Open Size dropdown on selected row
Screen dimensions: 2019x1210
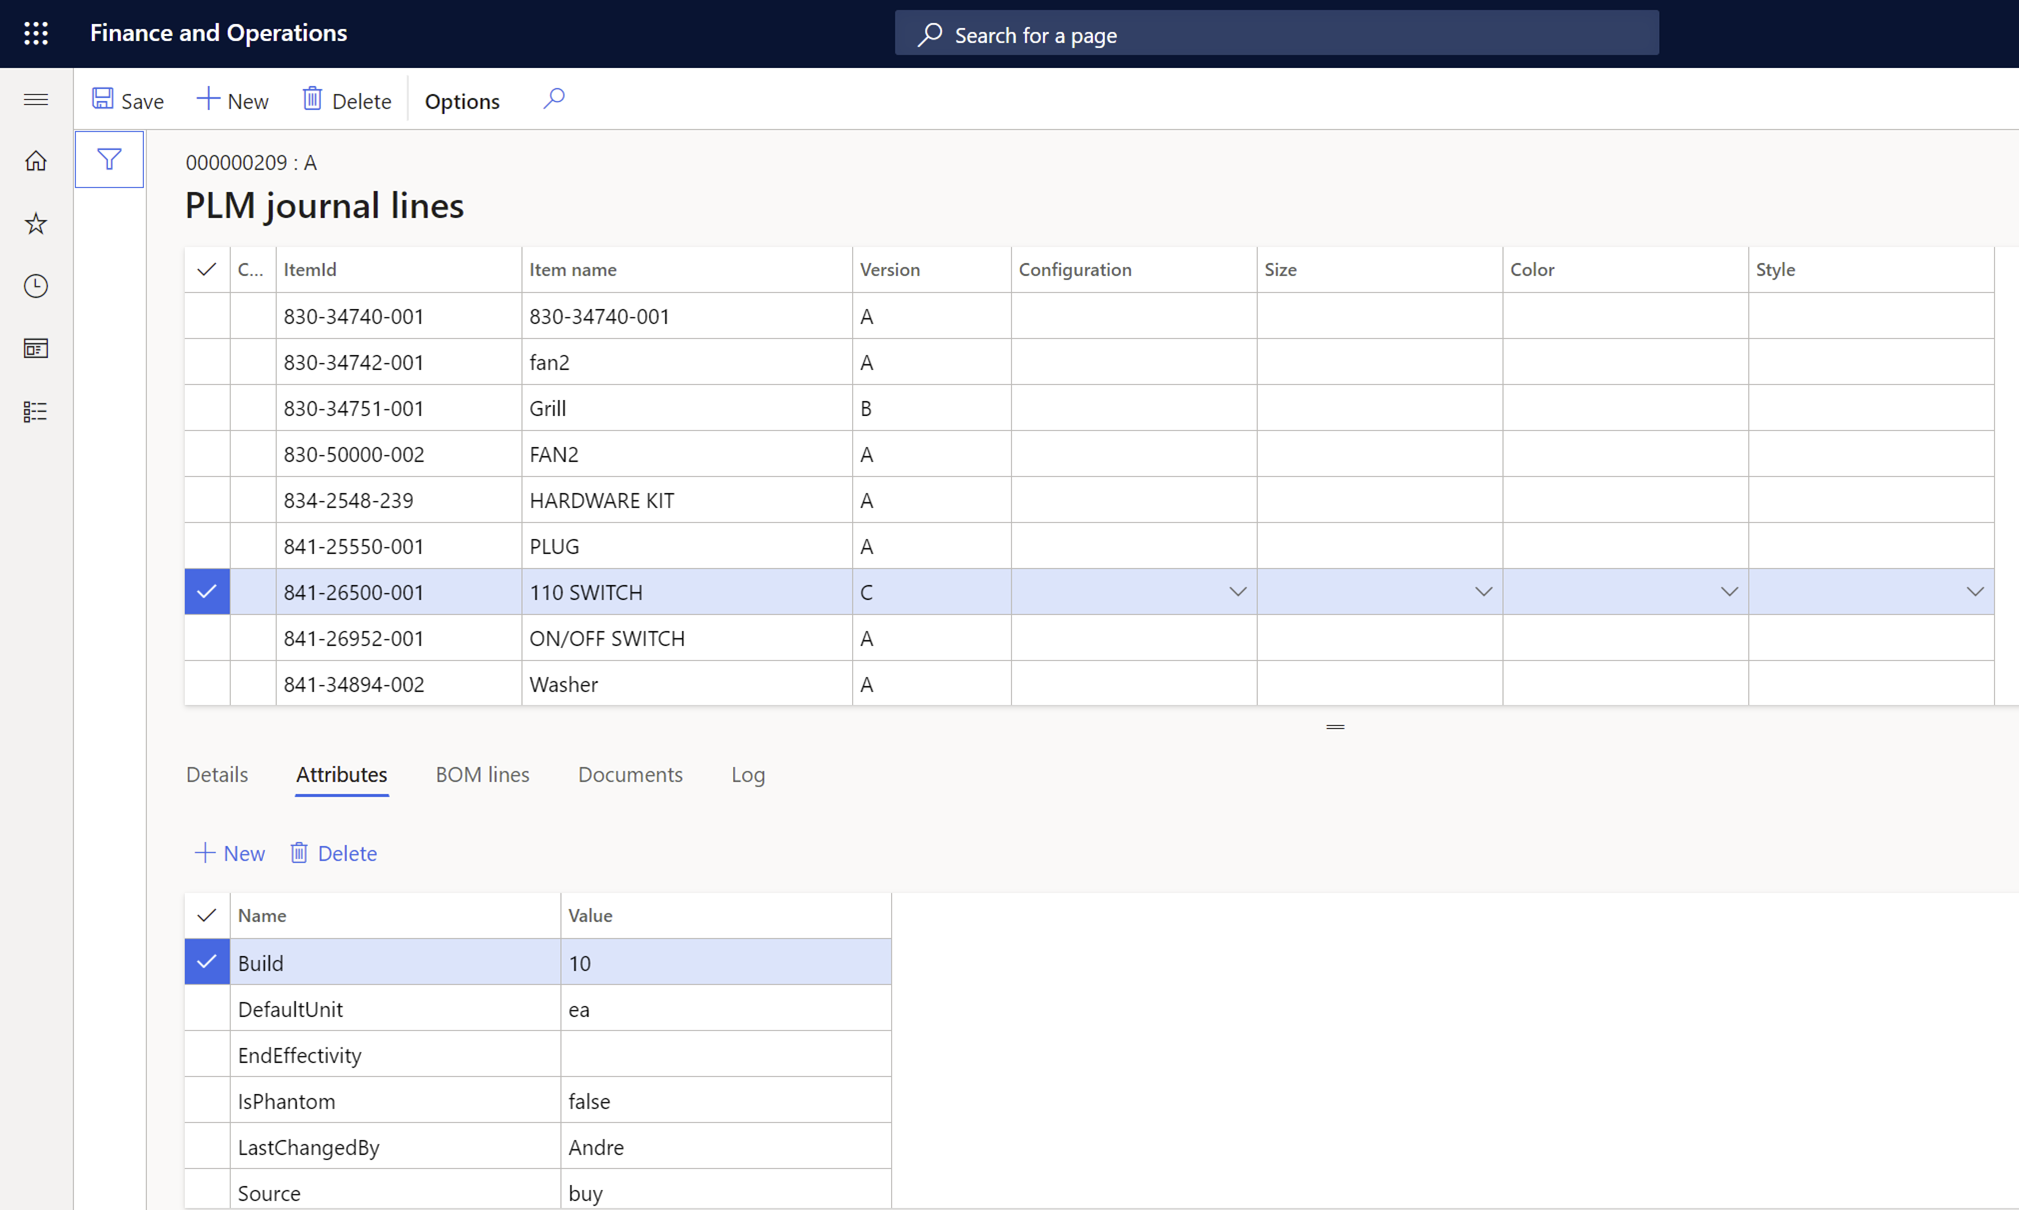point(1483,591)
